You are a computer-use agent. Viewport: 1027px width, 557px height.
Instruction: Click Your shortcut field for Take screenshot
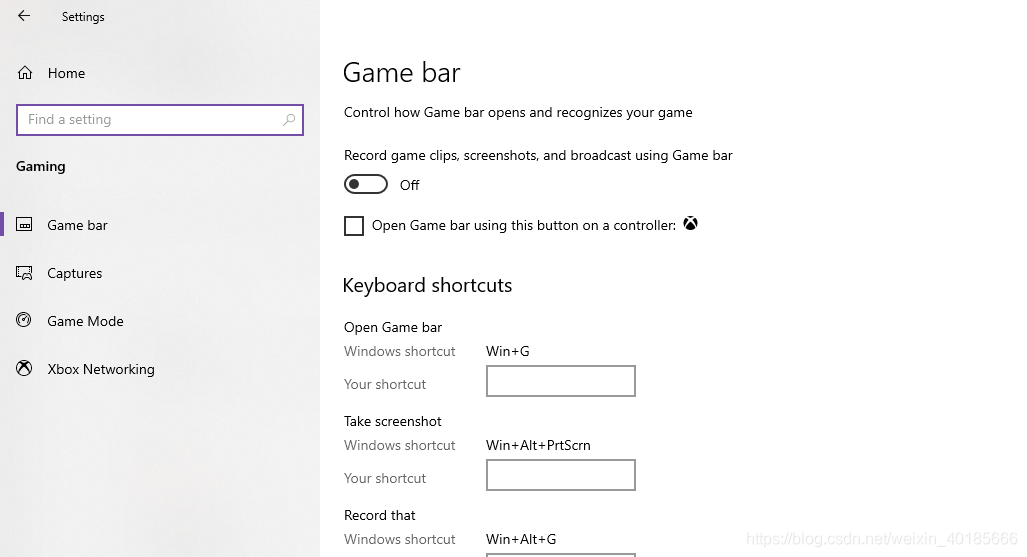(561, 475)
